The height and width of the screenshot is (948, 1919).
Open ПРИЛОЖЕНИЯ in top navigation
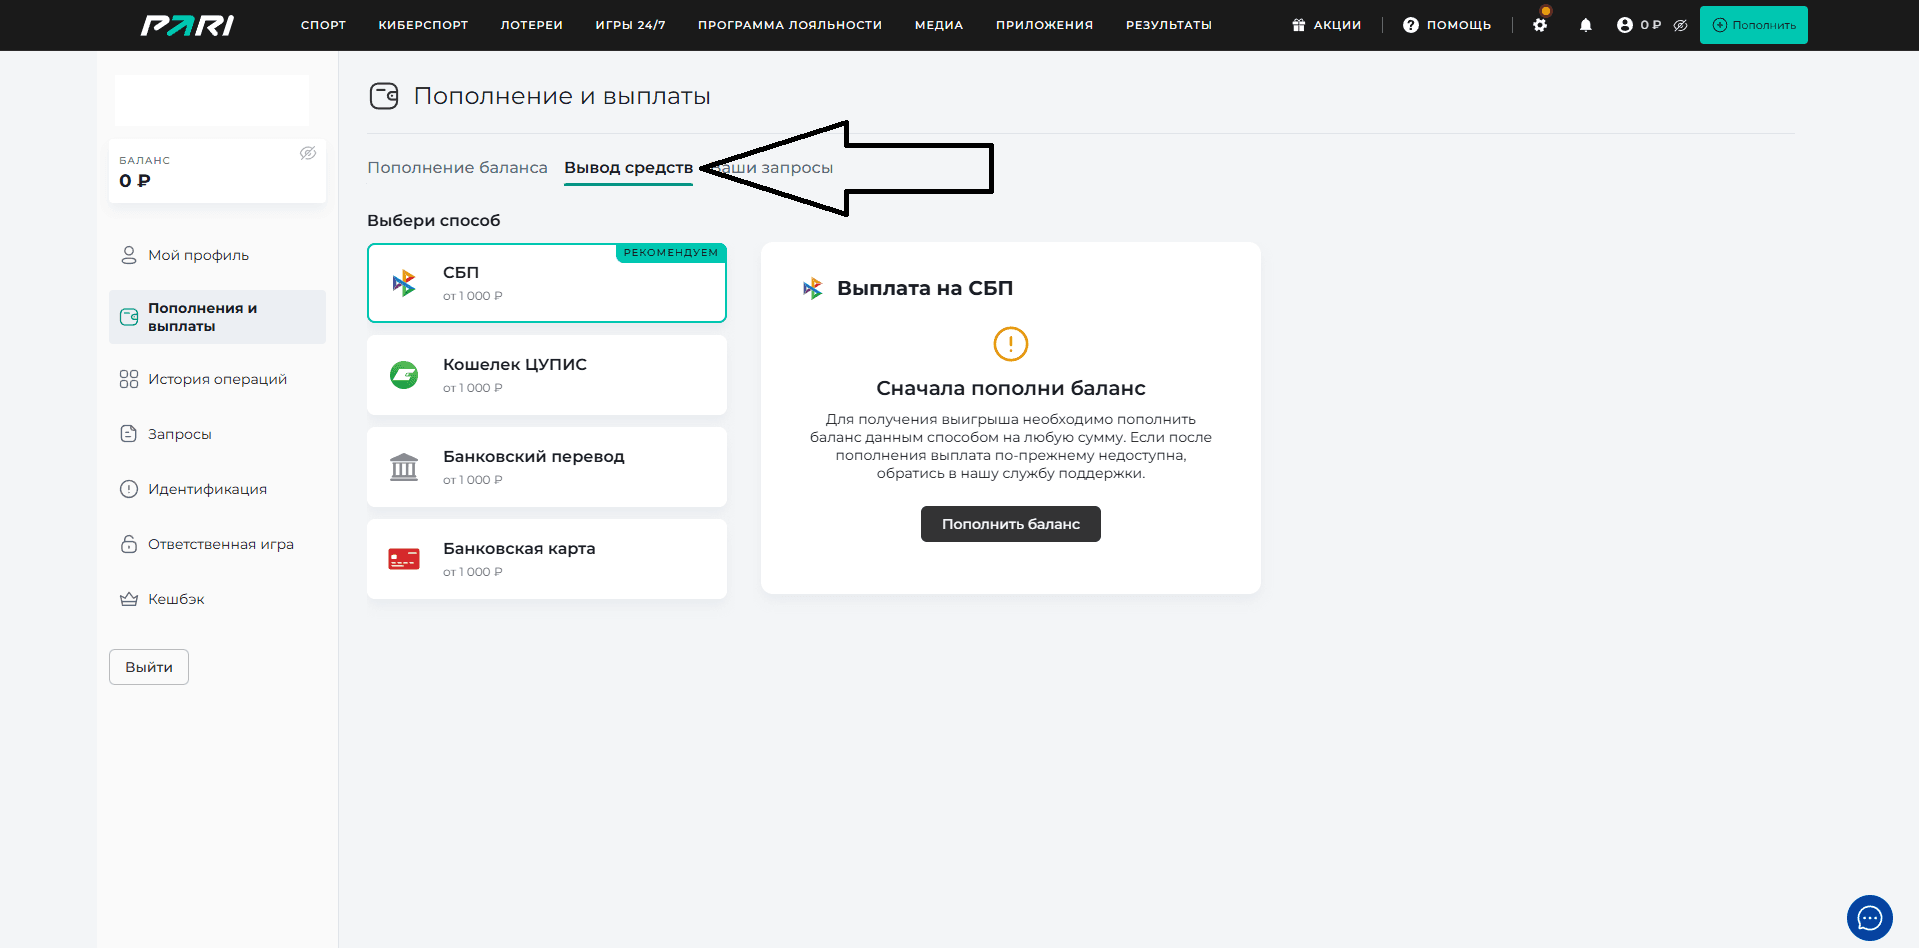click(1044, 25)
